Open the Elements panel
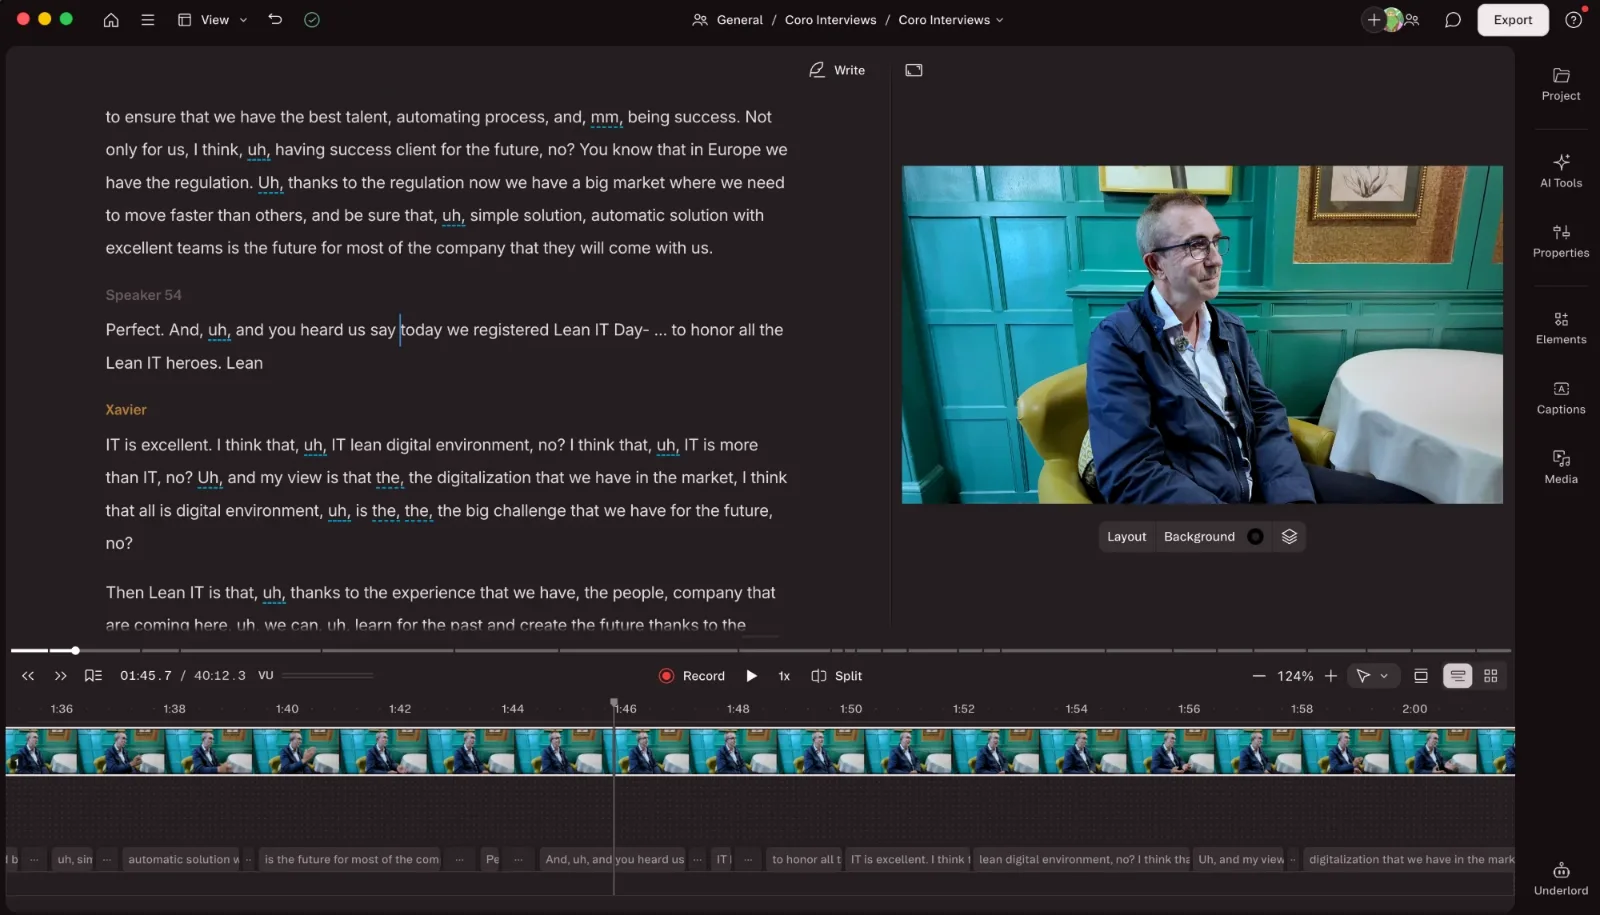Image resolution: width=1600 pixels, height=915 pixels. click(1561, 328)
